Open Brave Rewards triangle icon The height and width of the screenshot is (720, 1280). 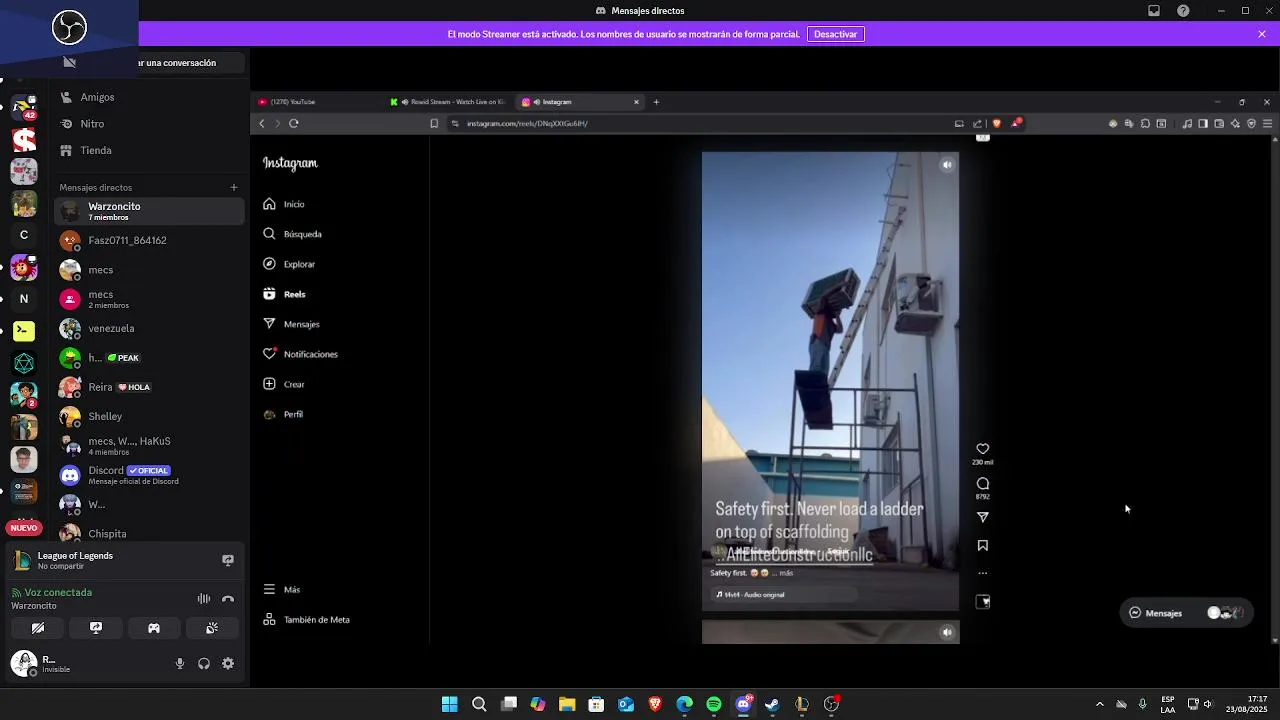tap(1016, 123)
